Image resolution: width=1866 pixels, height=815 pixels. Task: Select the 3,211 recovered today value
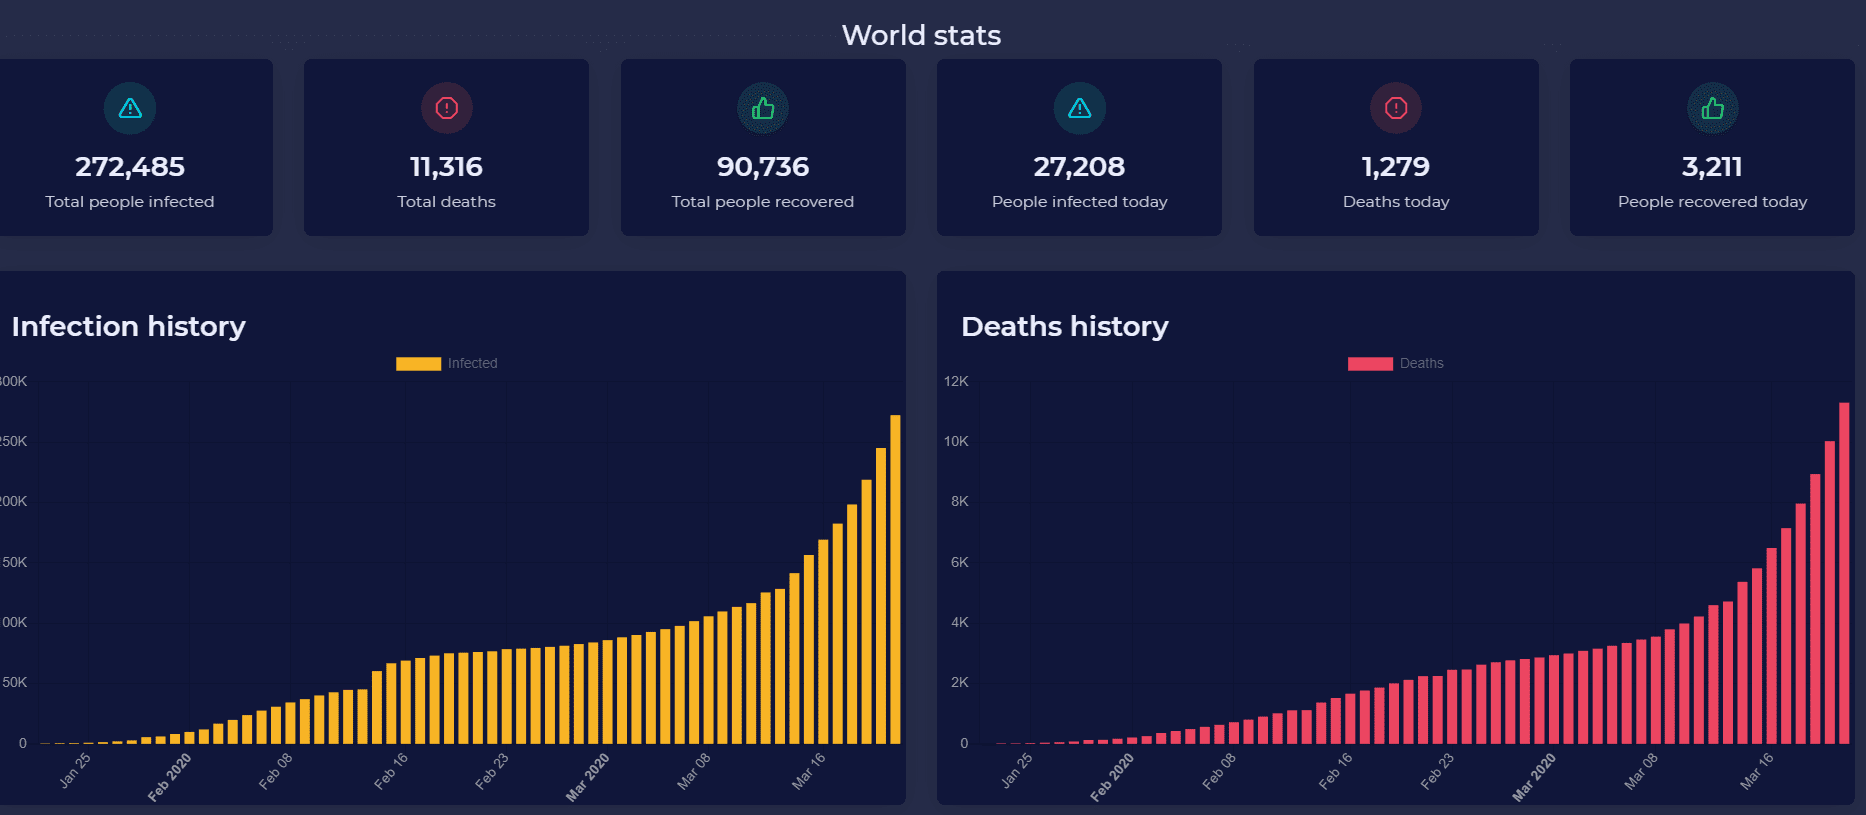[x=1712, y=167]
